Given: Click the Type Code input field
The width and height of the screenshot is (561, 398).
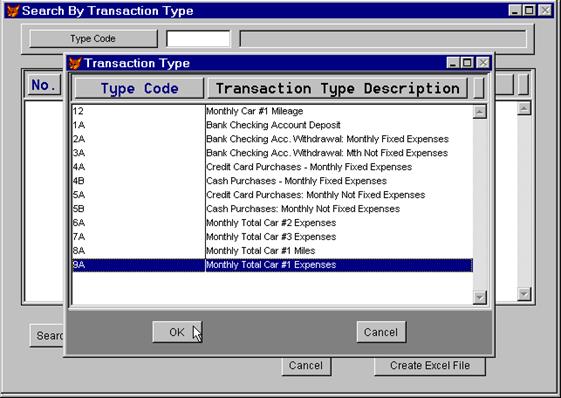Looking at the screenshot, I should (198, 39).
